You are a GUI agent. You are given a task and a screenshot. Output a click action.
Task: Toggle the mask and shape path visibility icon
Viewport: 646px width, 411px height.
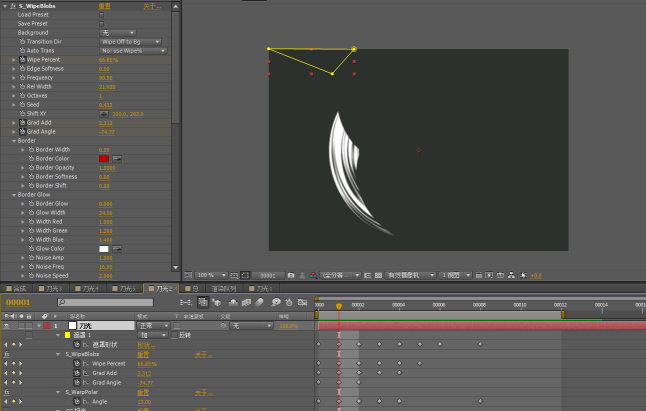point(245,275)
